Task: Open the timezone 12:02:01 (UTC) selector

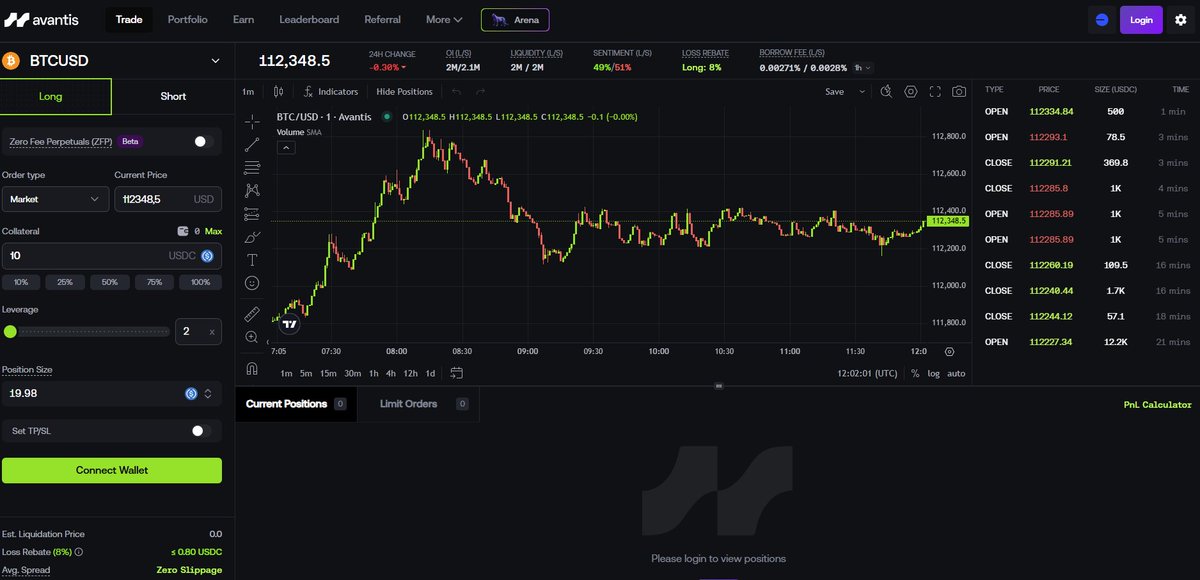Action: 867,373
